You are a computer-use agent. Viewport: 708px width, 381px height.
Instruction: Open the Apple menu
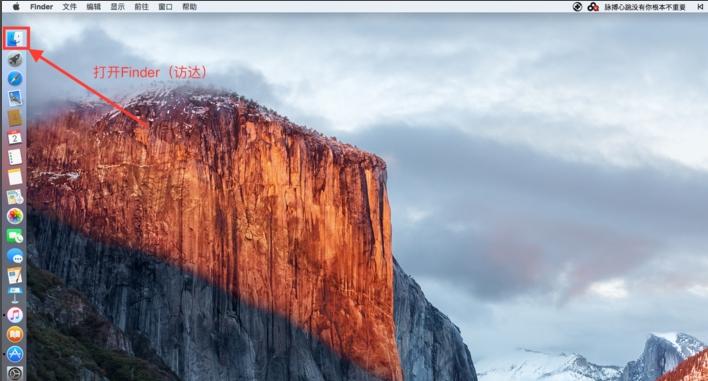[x=16, y=6]
